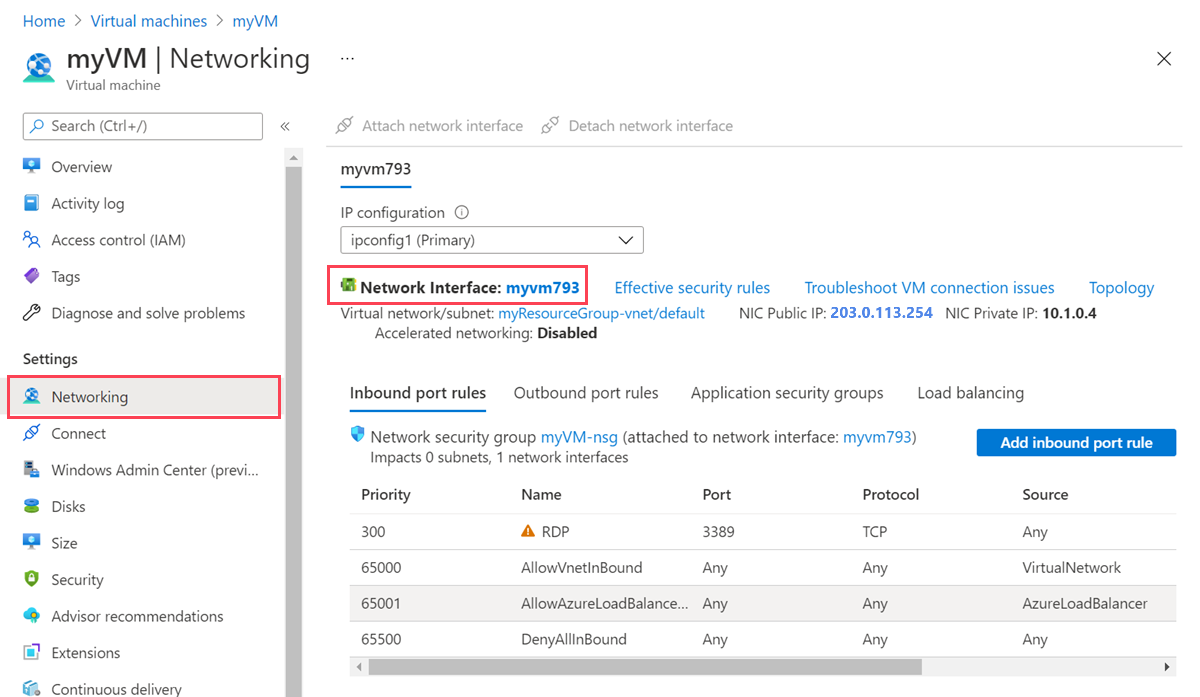This screenshot has height=697, width=1200.
Task: Click Virtual machines in the breadcrumb
Action: 149,21
